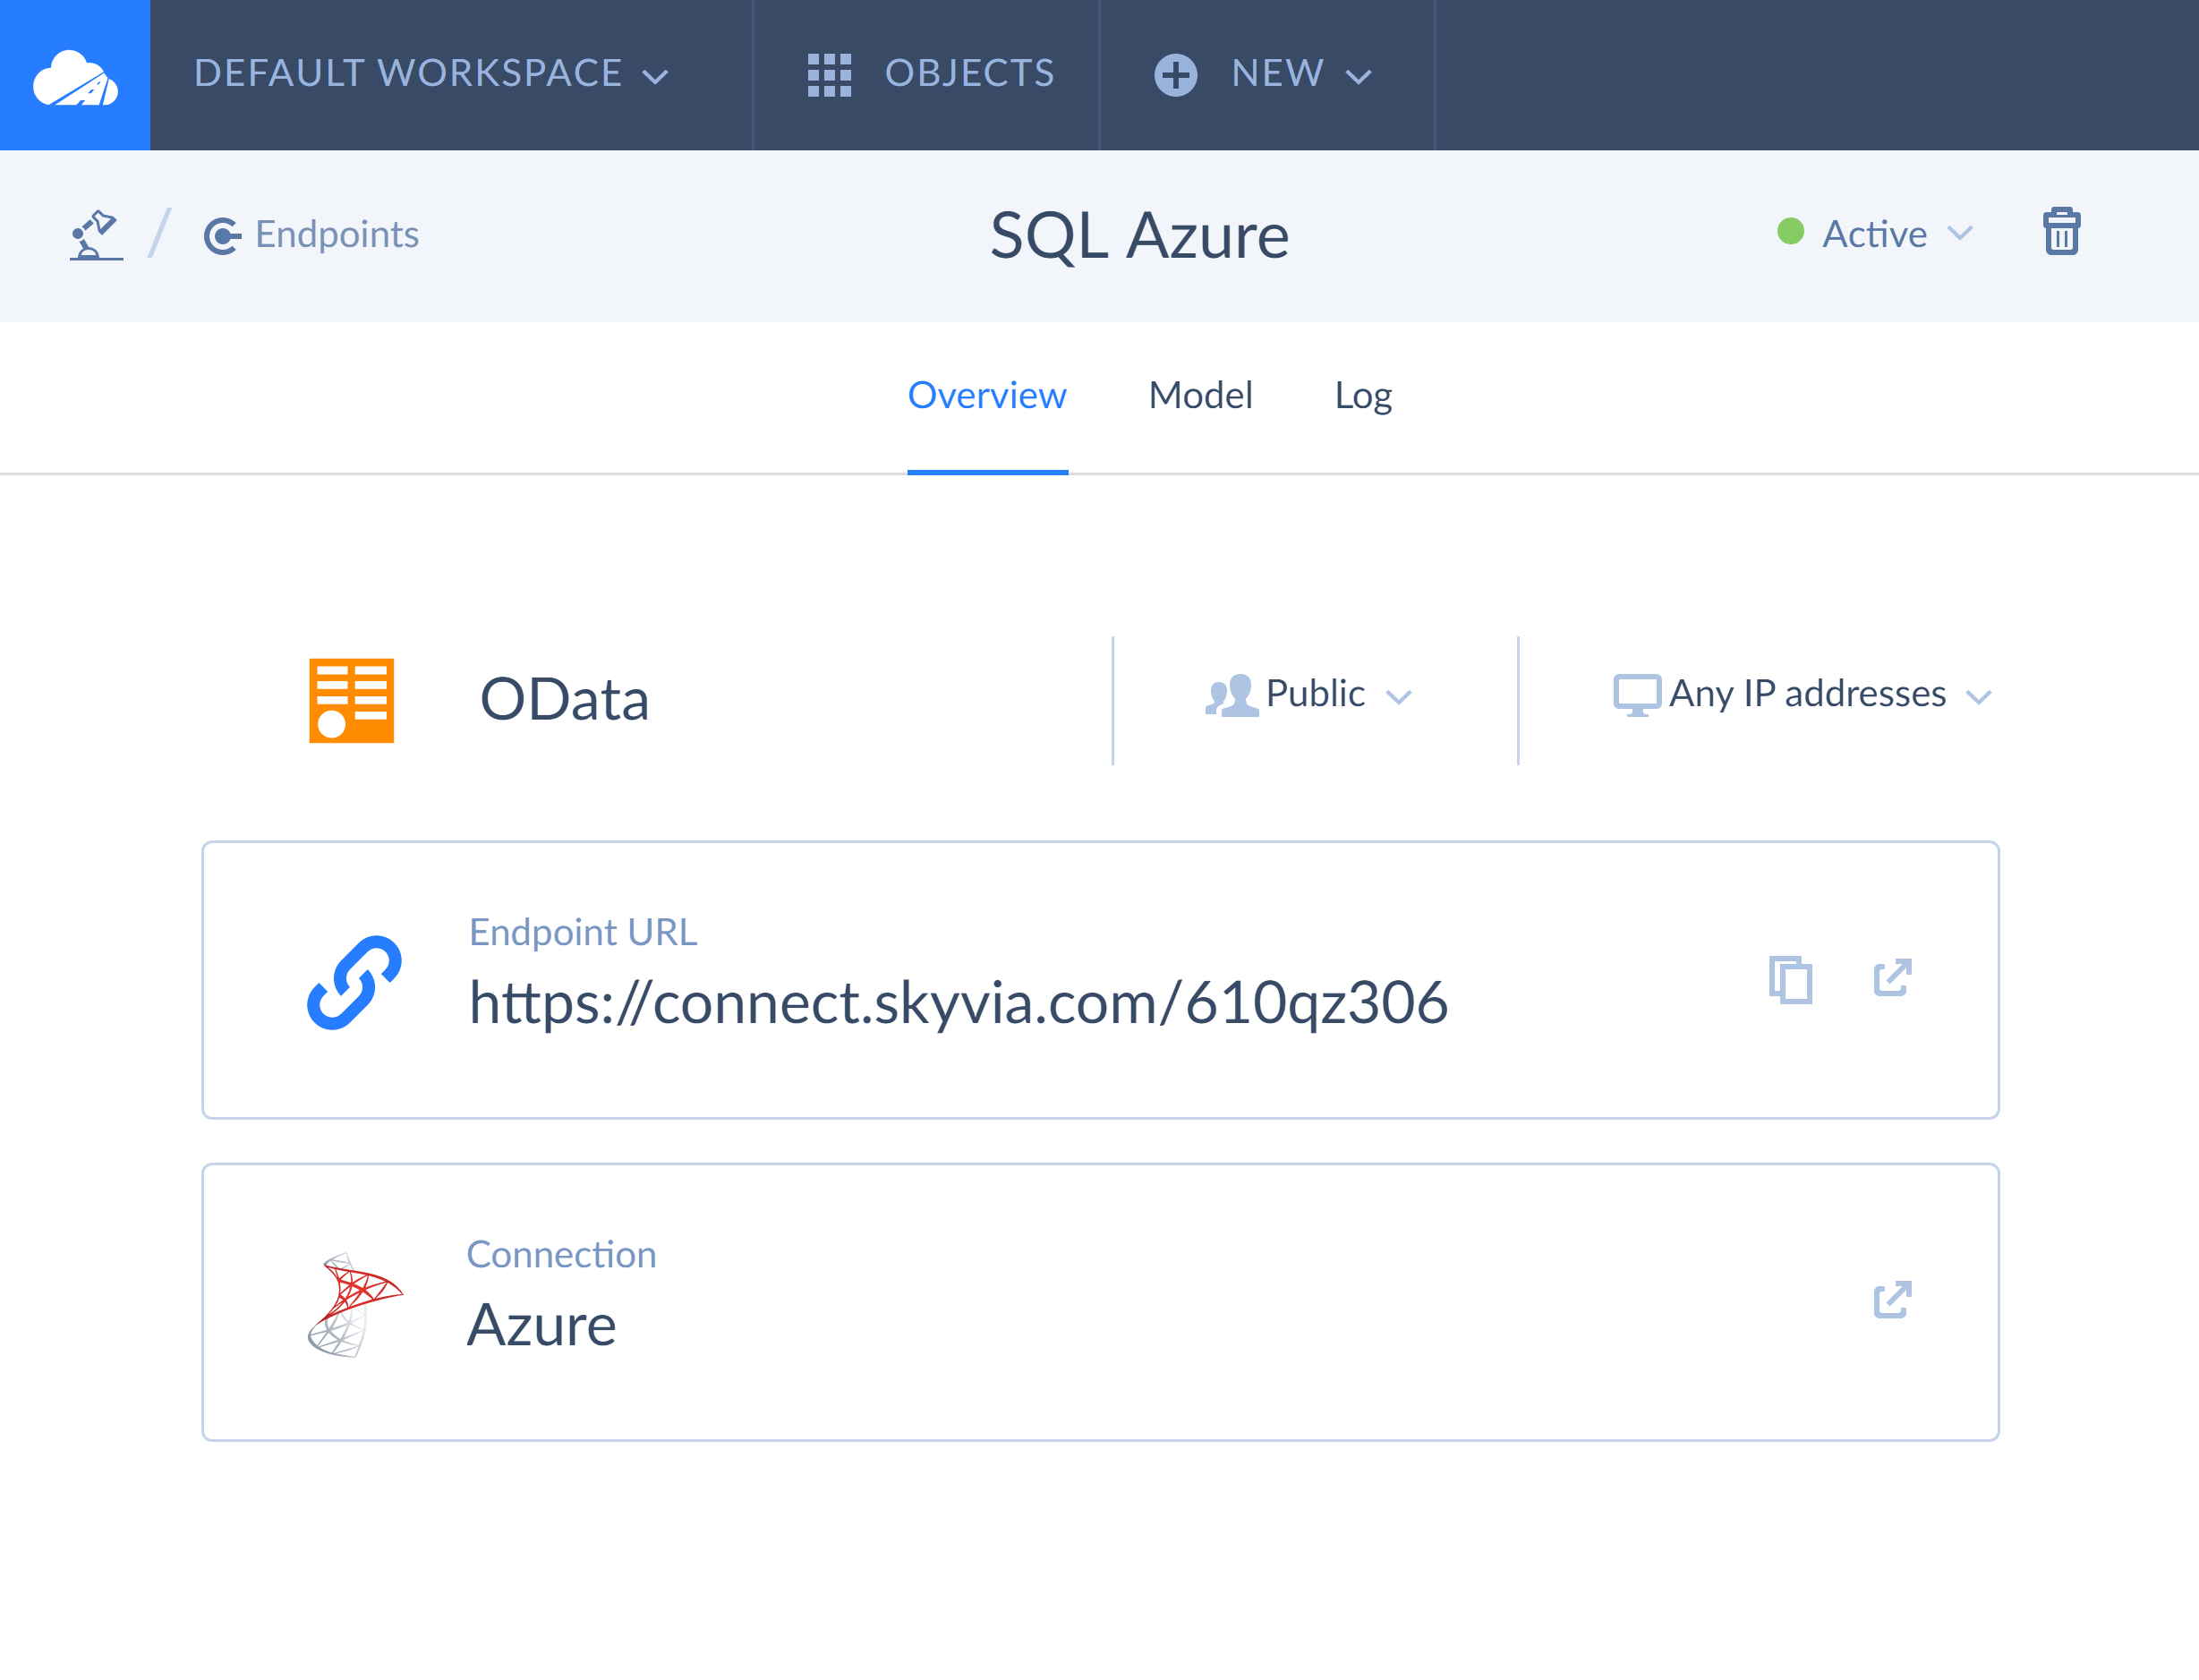Image resolution: width=2199 pixels, height=1680 pixels.
Task: Switch to the Log tab
Action: [x=1362, y=396]
